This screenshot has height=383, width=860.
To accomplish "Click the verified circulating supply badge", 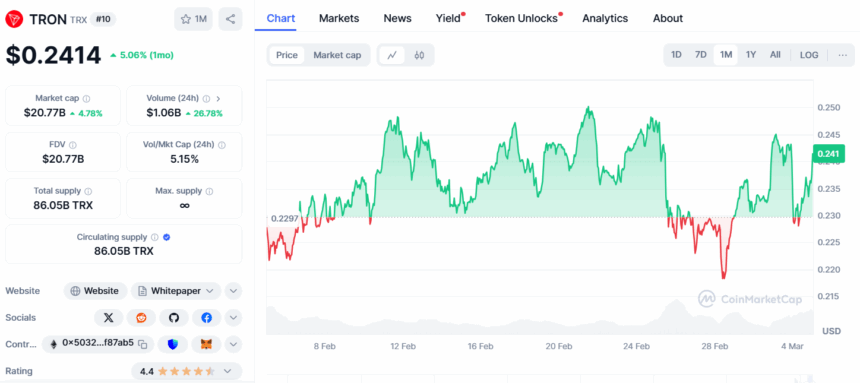I will pos(167,237).
